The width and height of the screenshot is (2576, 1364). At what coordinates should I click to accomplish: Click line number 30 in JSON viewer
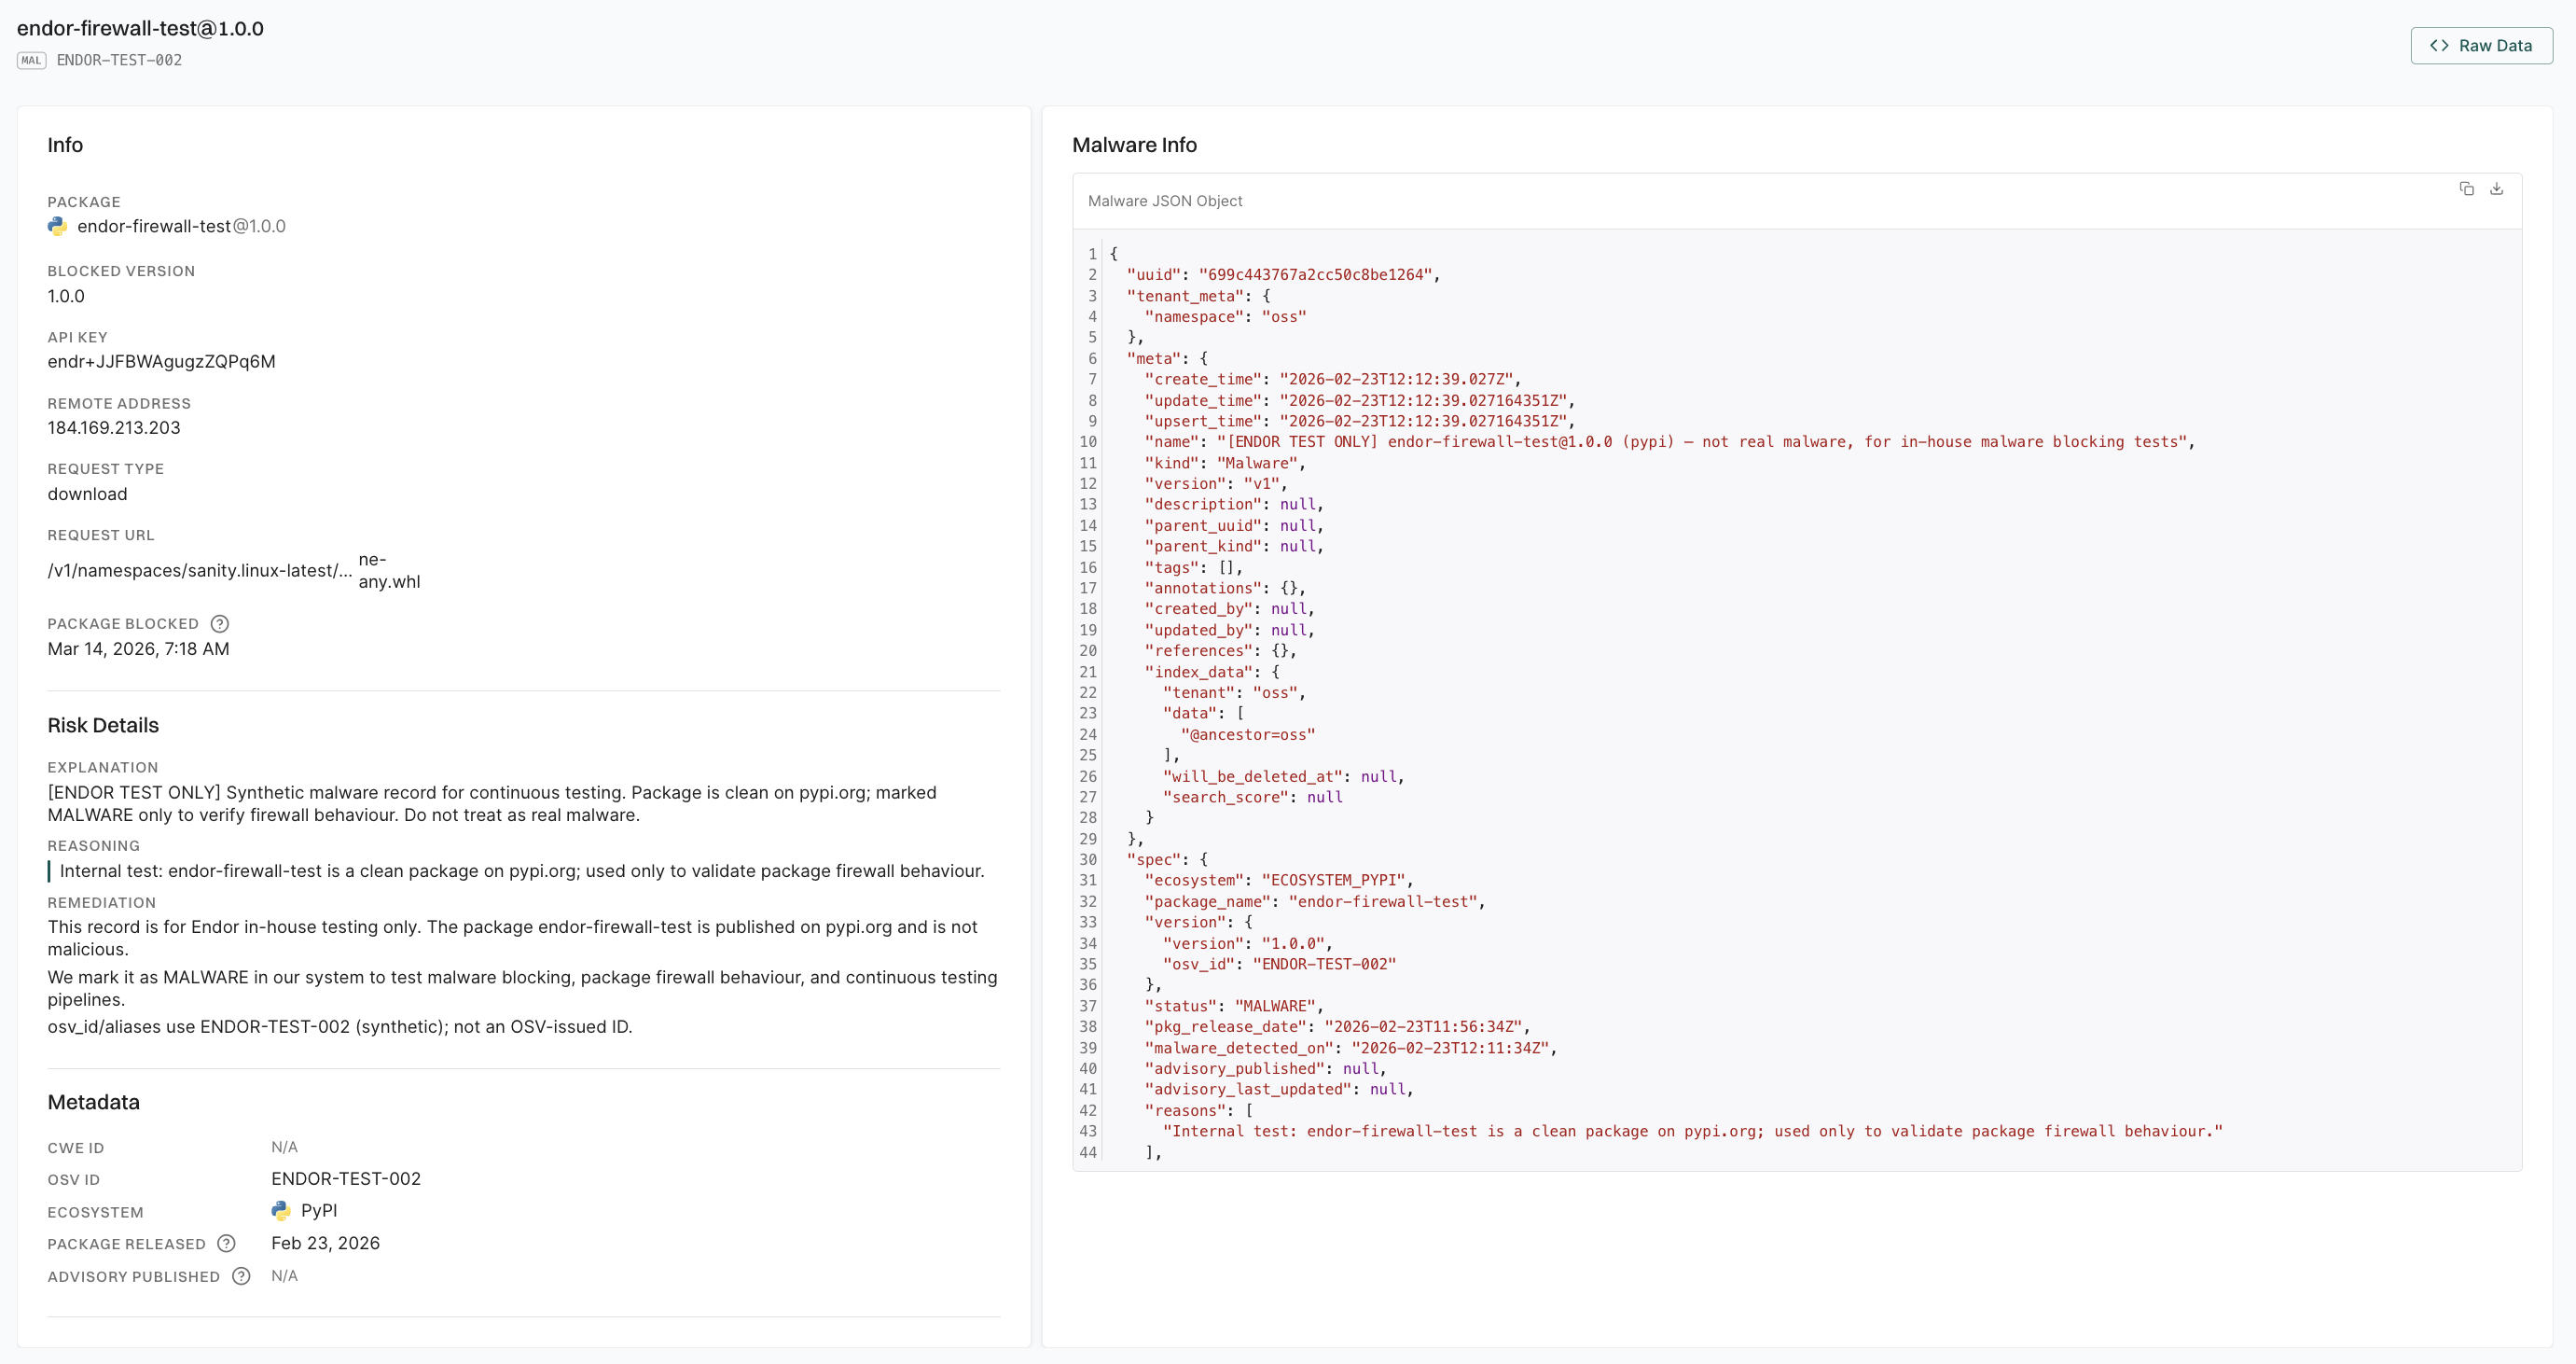tap(1088, 860)
